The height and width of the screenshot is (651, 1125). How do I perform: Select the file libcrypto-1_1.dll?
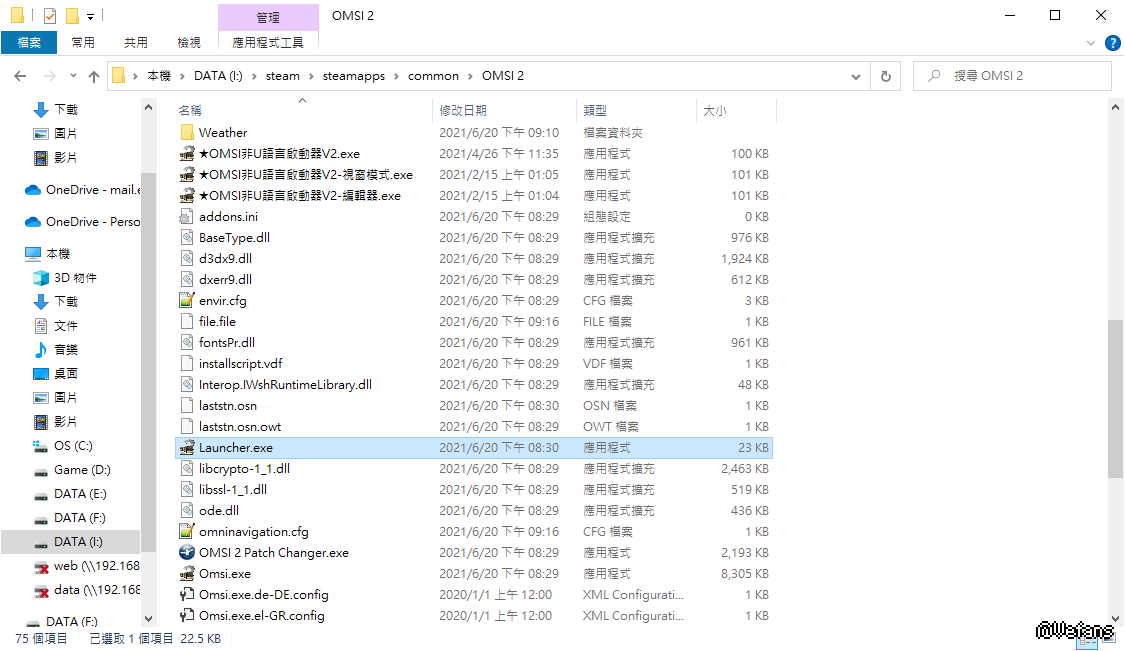pos(244,469)
